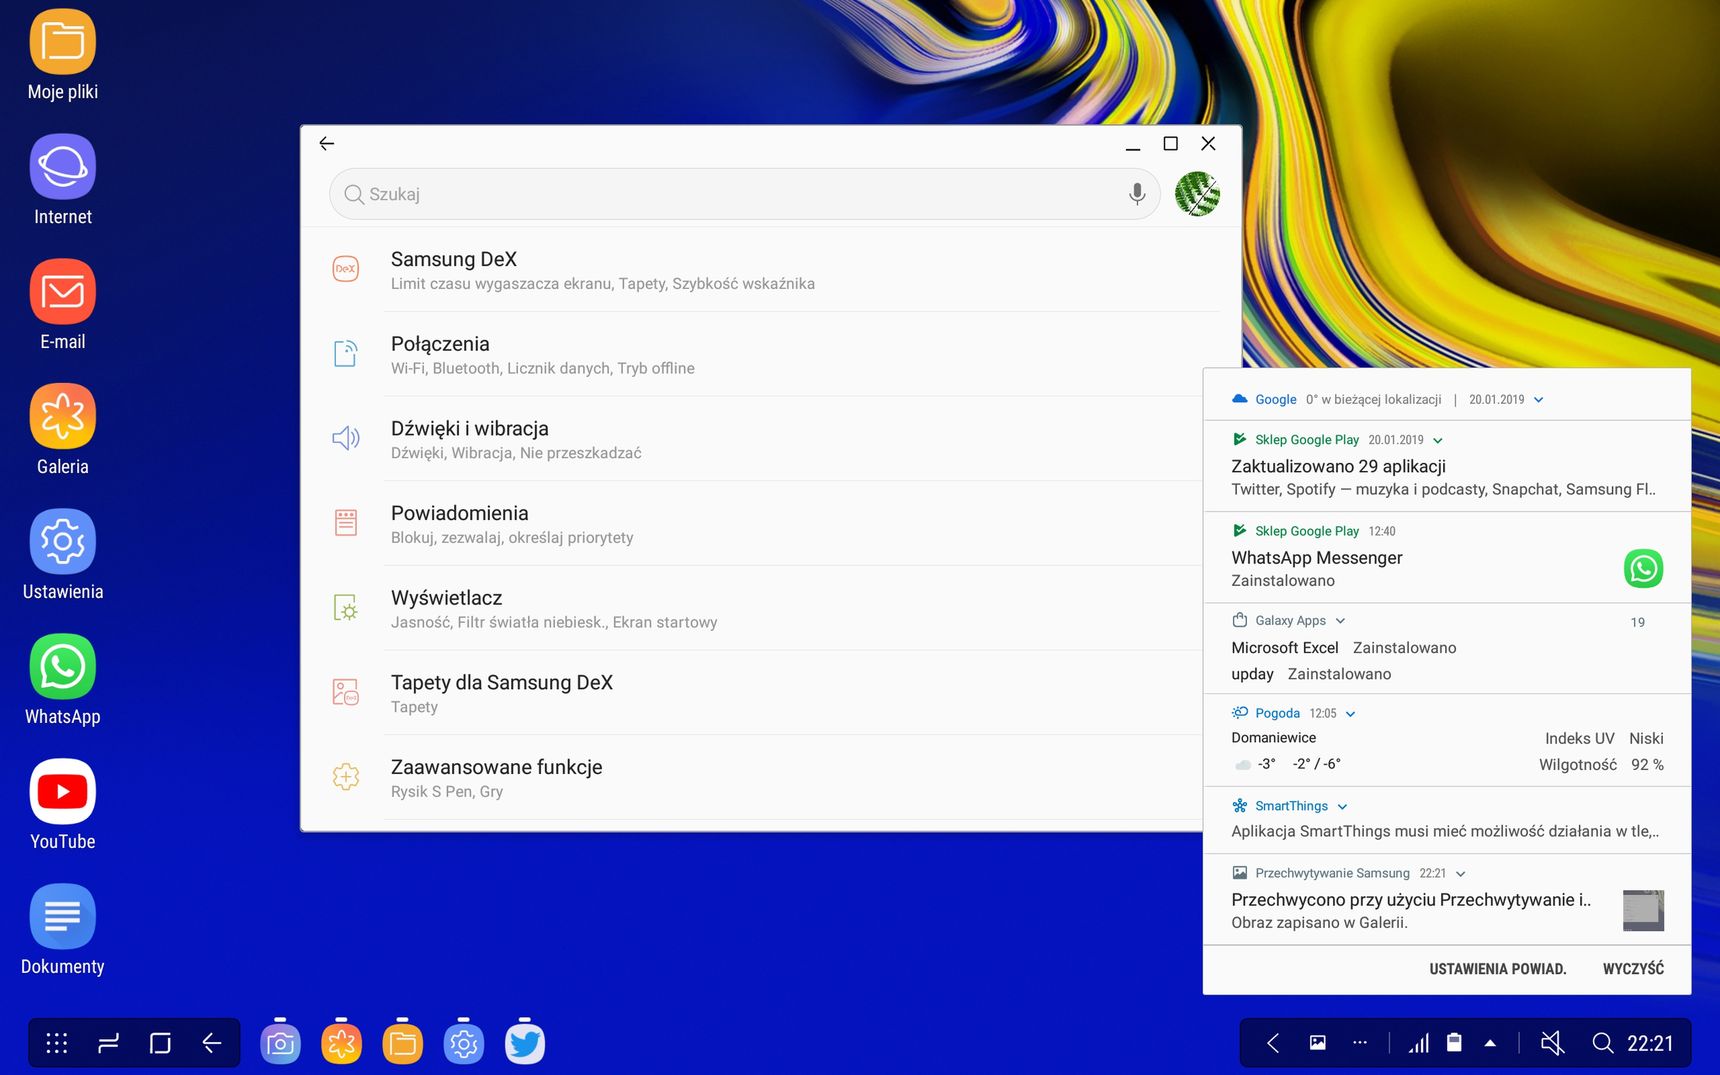The width and height of the screenshot is (1720, 1075).
Task: Open YouTube desktop icon
Action: [x=63, y=805]
